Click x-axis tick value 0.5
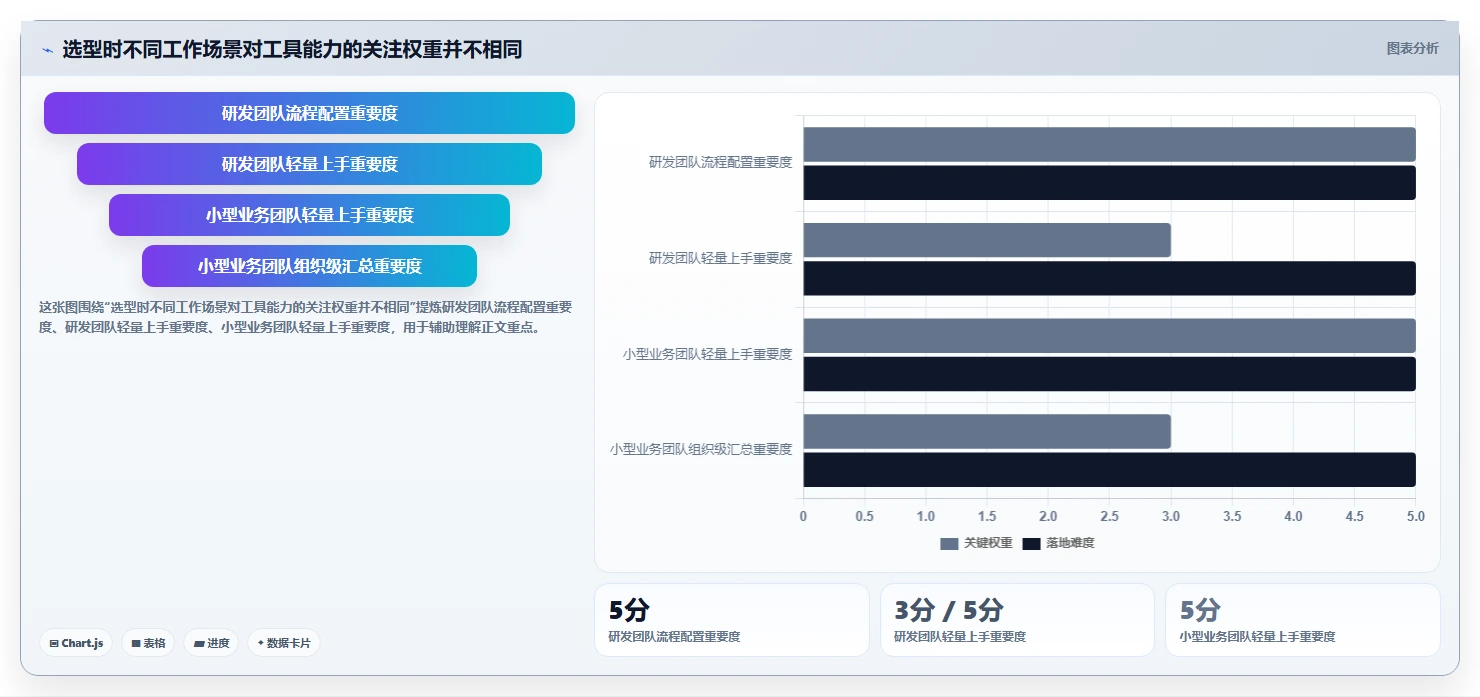This screenshot has height=697, width=1480. 864,516
